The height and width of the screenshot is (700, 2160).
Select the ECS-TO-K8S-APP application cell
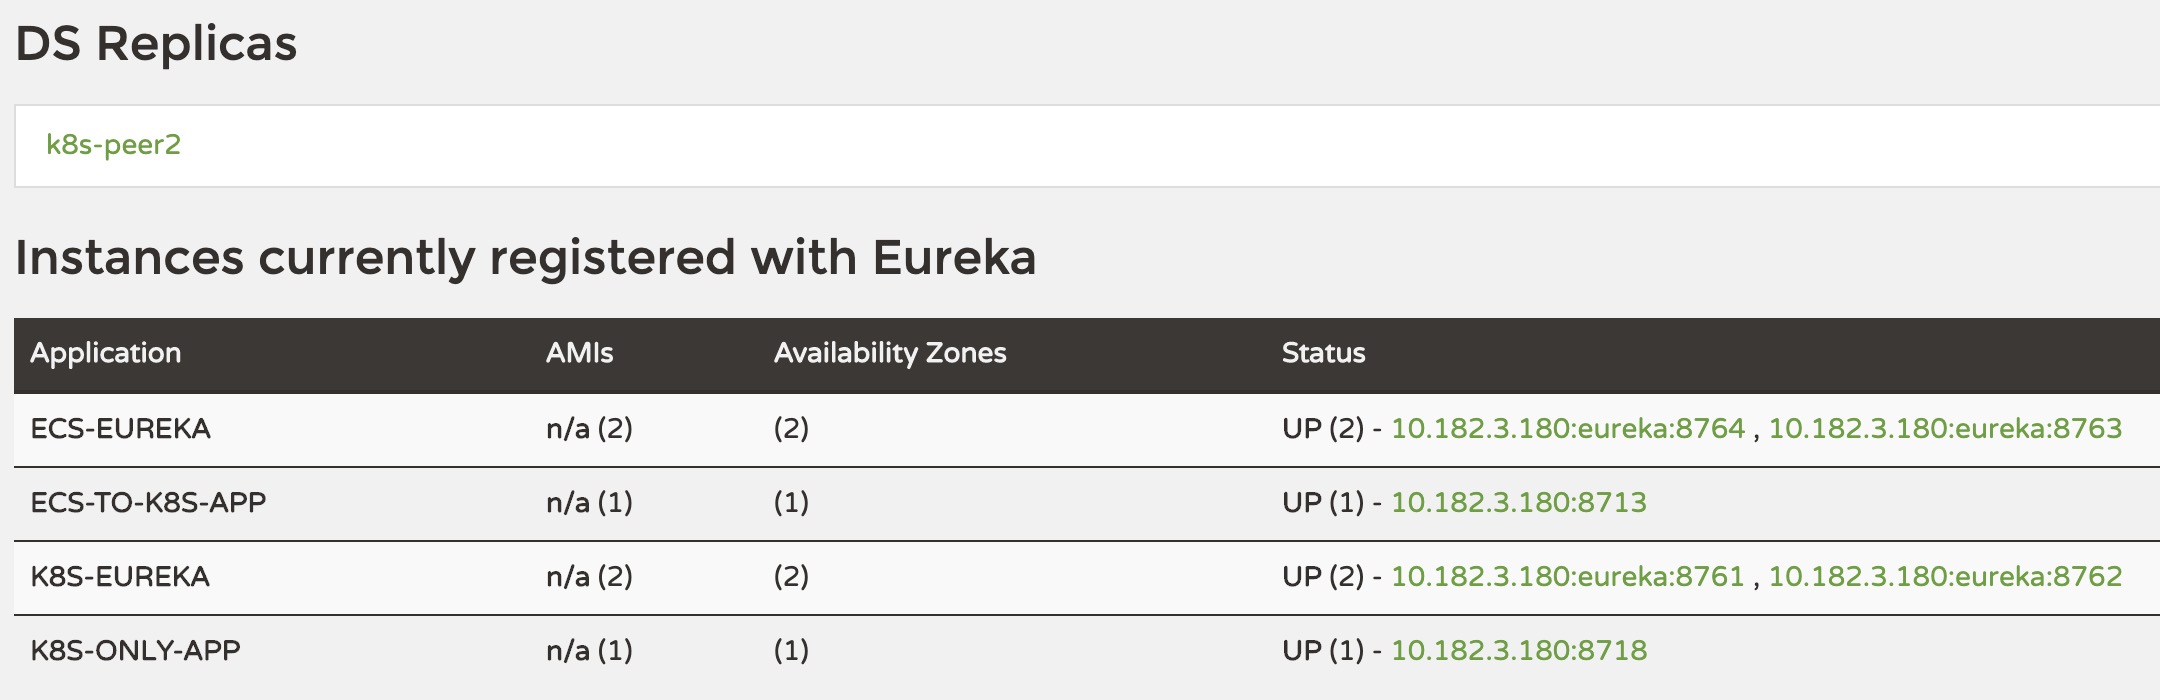(x=148, y=502)
